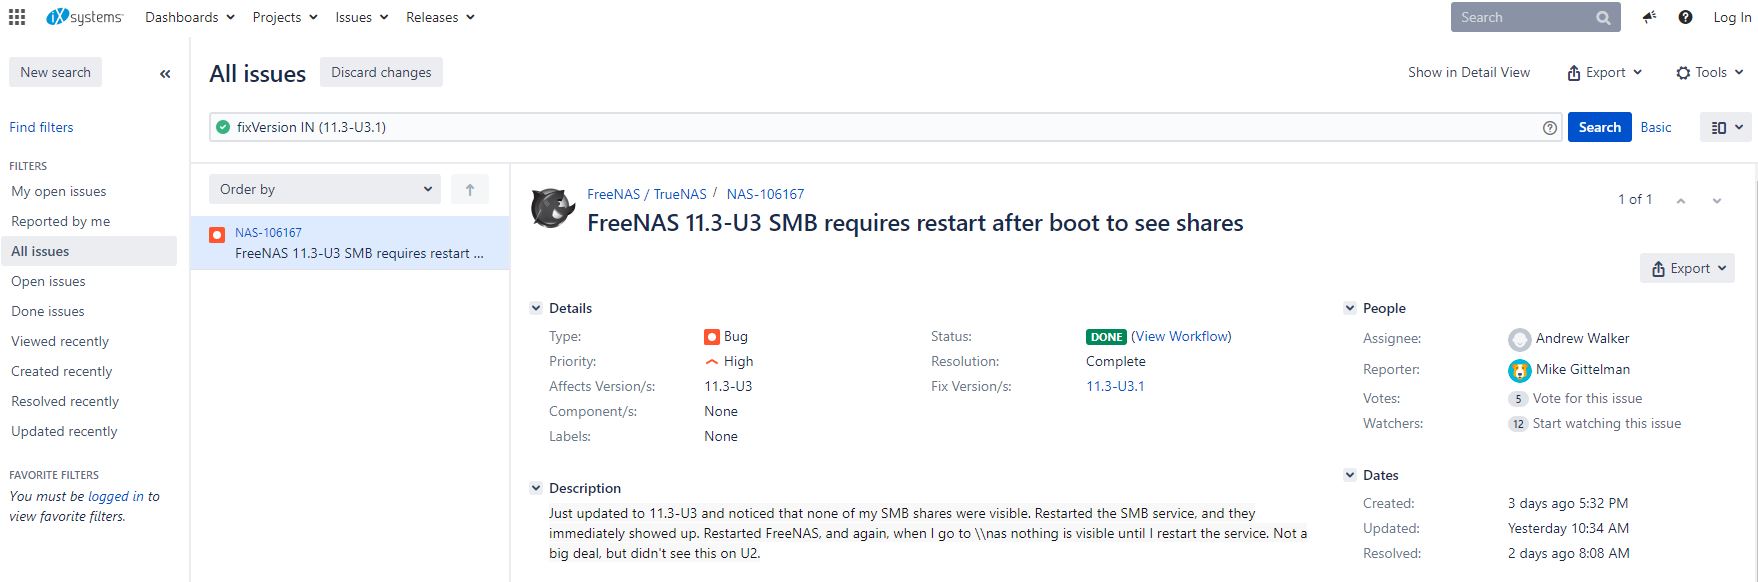Open the Dashboards menu
This screenshot has height=582, width=1758.
click(189, 17)
